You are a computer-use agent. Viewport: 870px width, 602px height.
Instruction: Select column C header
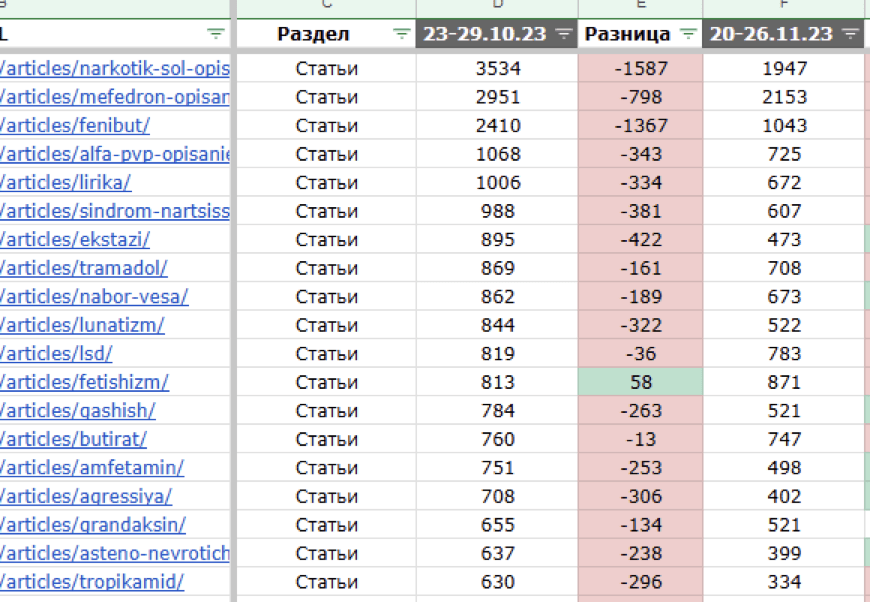tap(326, 6)
